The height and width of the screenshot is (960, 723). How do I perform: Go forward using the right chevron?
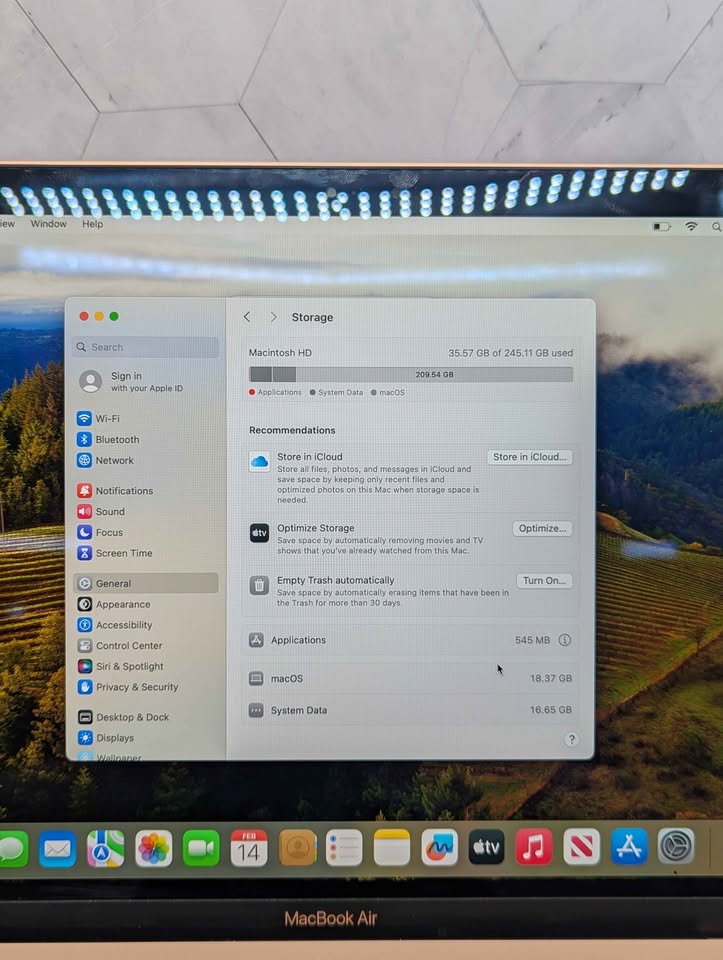(x=273, y=317)
